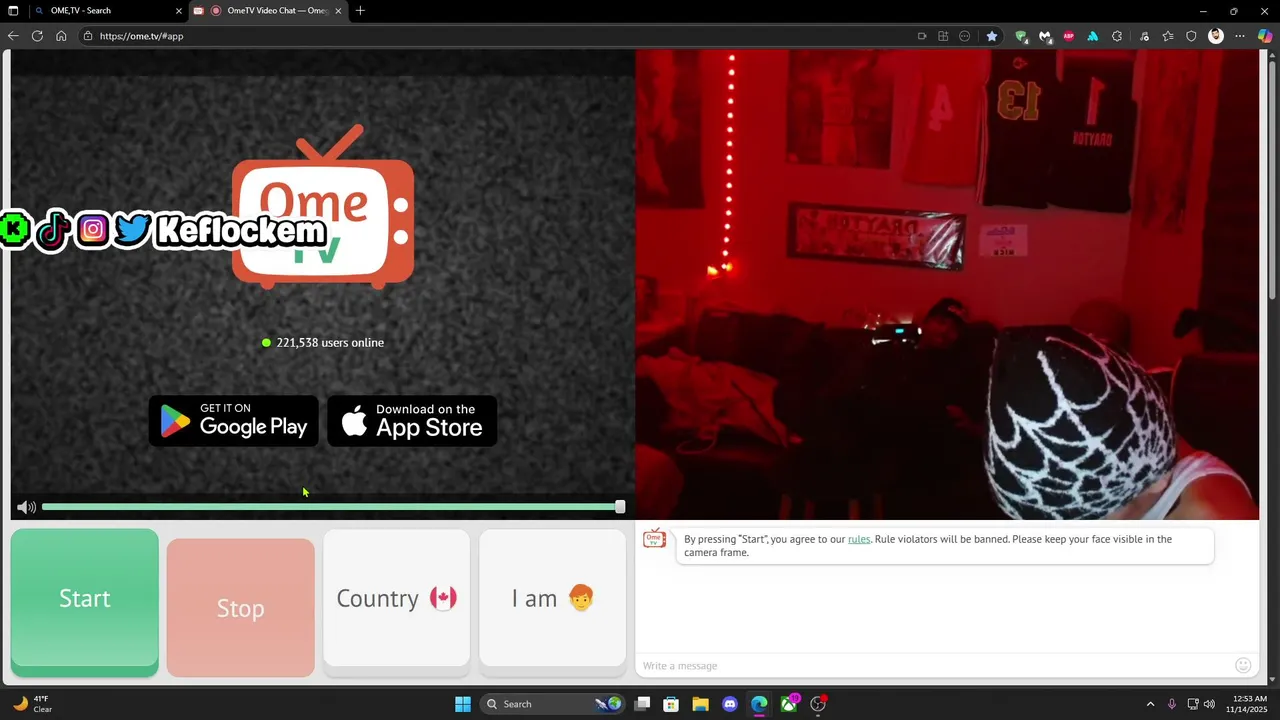Image resolution: width=1280 pixels, height=720 pixels.
Task: Click the webcam video preview
Action: coord(947,285)
